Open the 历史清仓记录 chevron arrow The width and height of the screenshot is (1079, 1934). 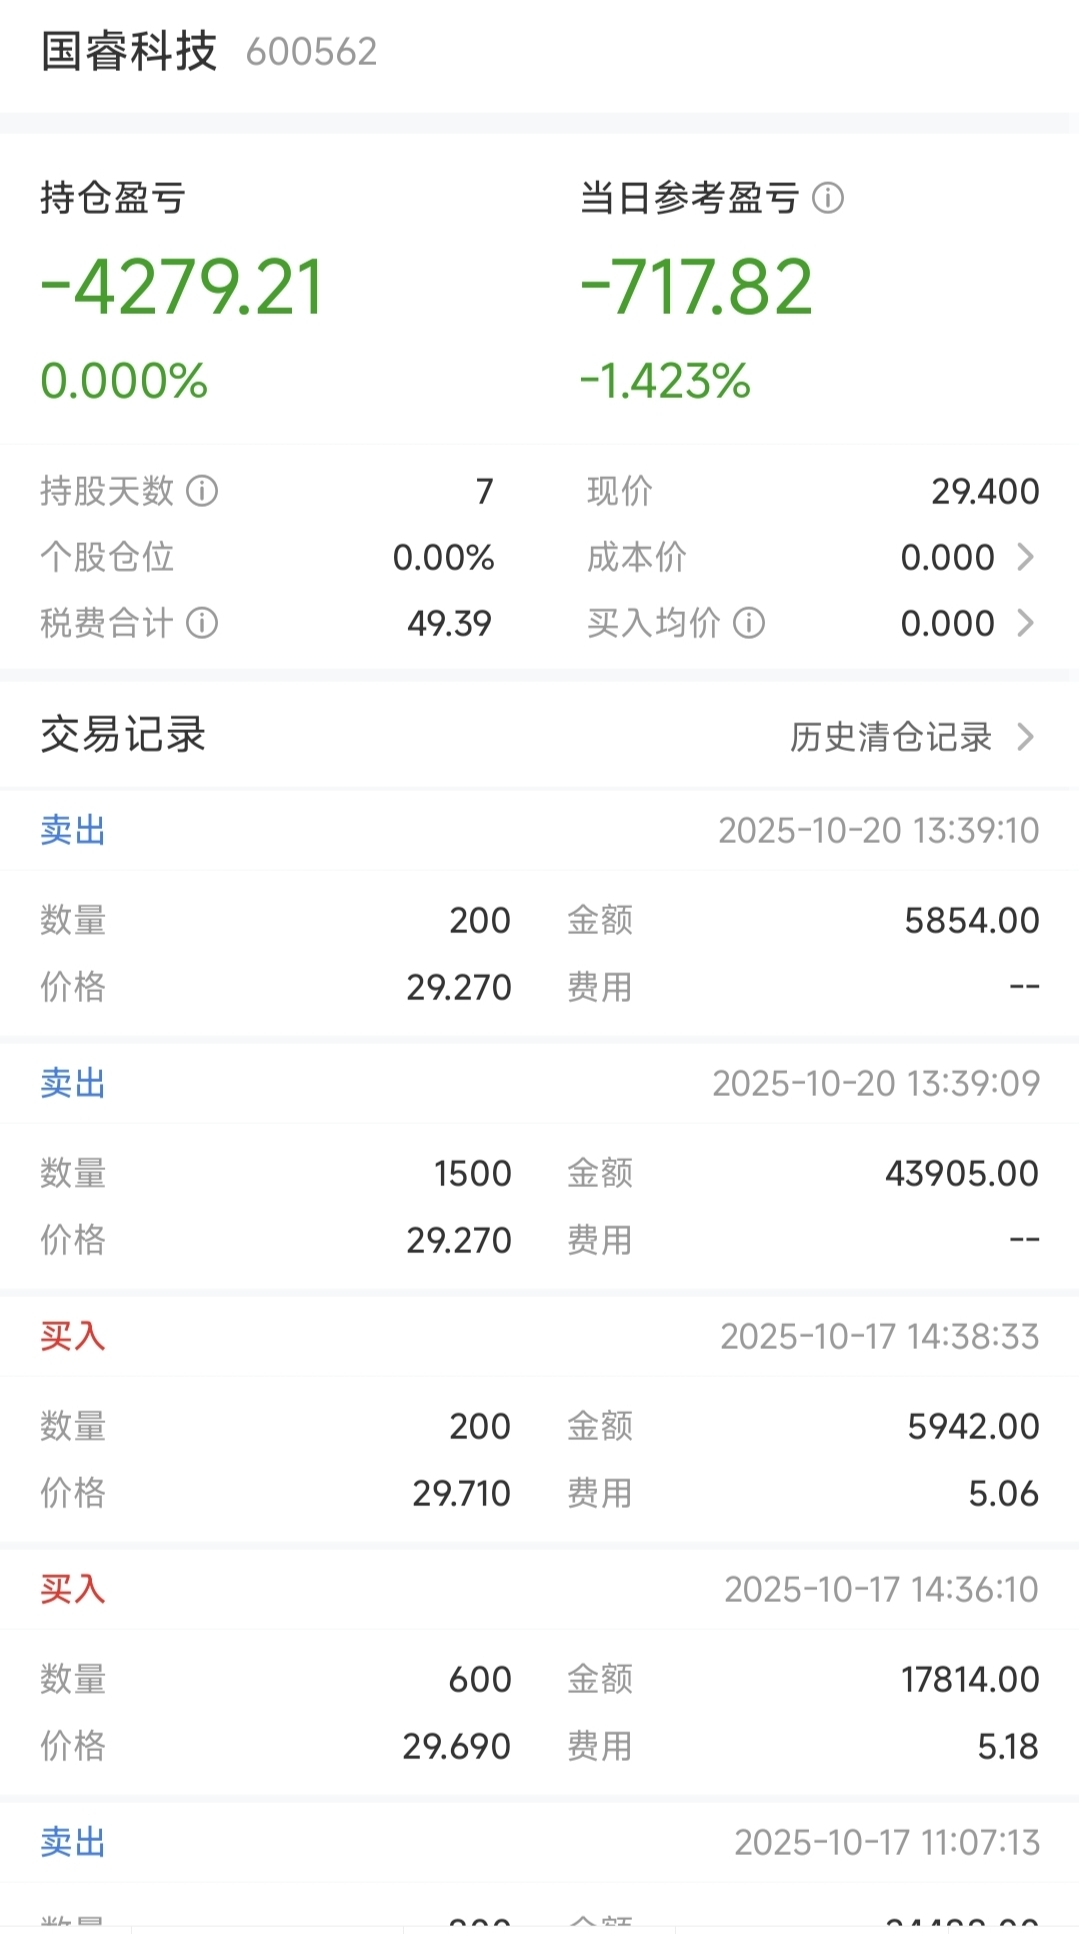(x=1025, y=737)
